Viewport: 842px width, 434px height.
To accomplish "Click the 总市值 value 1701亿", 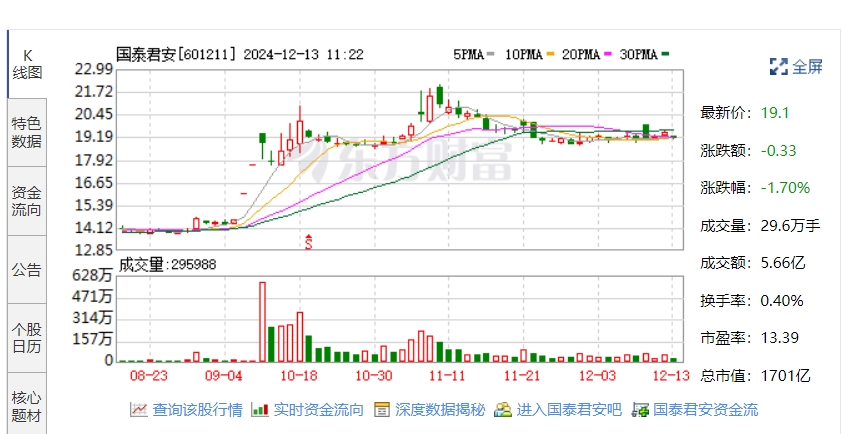I will click(785, 375).
